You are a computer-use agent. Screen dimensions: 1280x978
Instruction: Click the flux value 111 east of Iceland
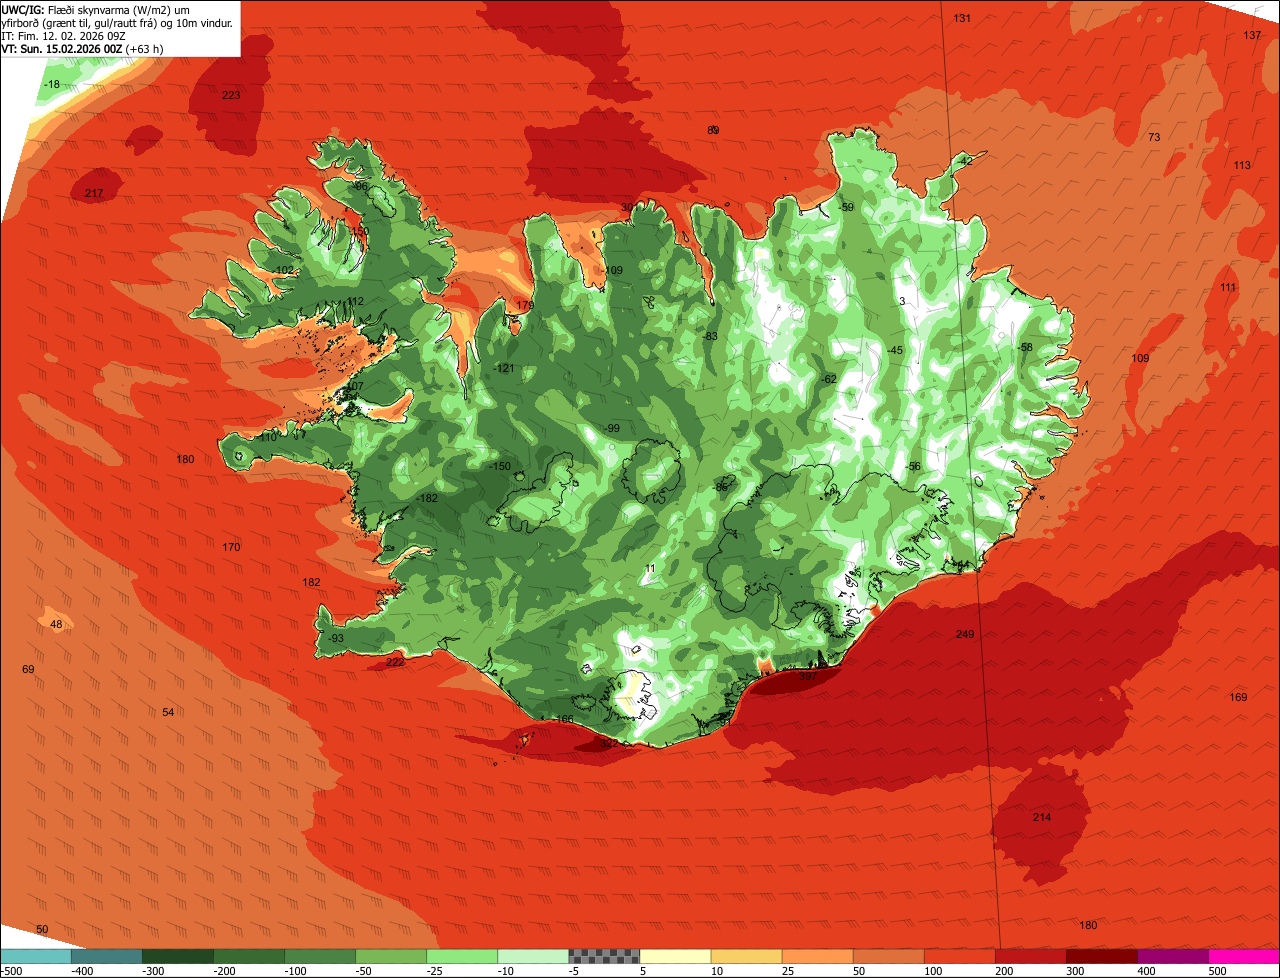pos(1228,287)
